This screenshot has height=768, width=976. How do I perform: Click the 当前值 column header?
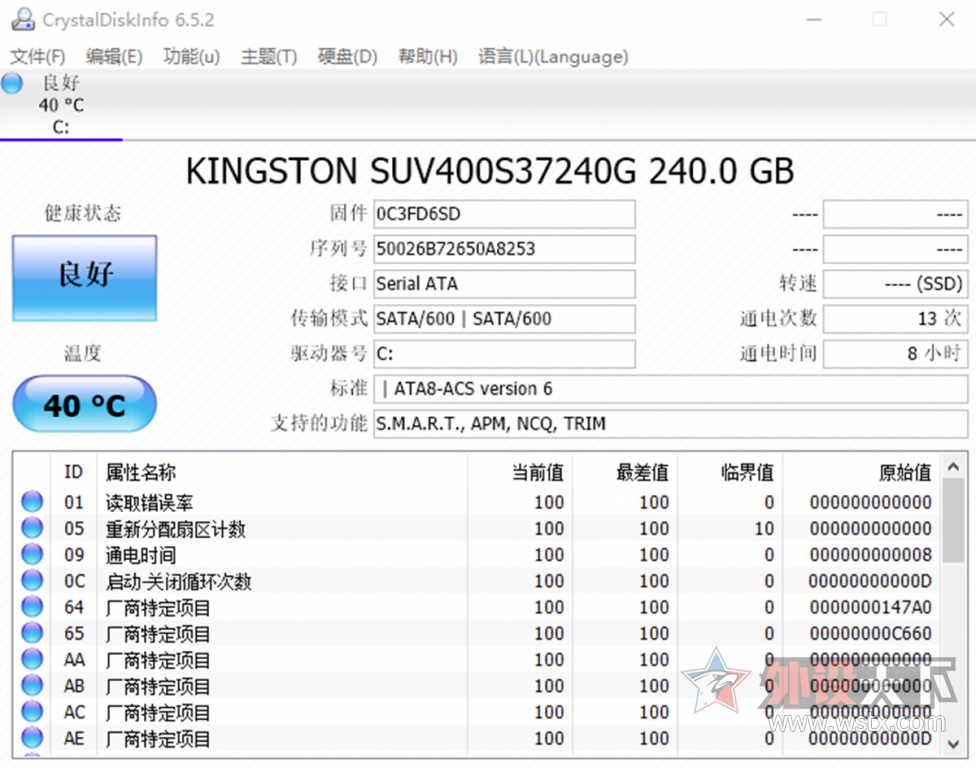tap(520, 472)
